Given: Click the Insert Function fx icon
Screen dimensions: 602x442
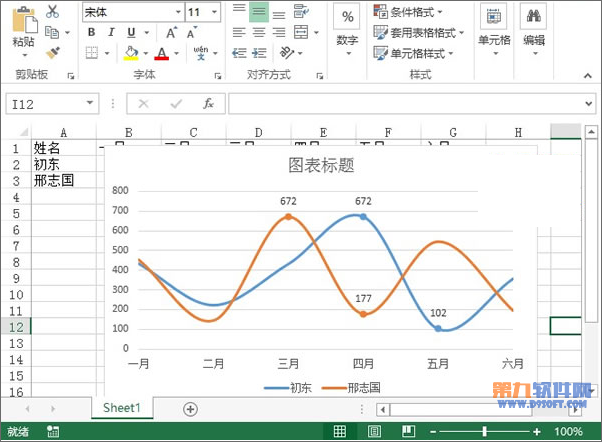Looking at the screenshot, I should [208, 103].
